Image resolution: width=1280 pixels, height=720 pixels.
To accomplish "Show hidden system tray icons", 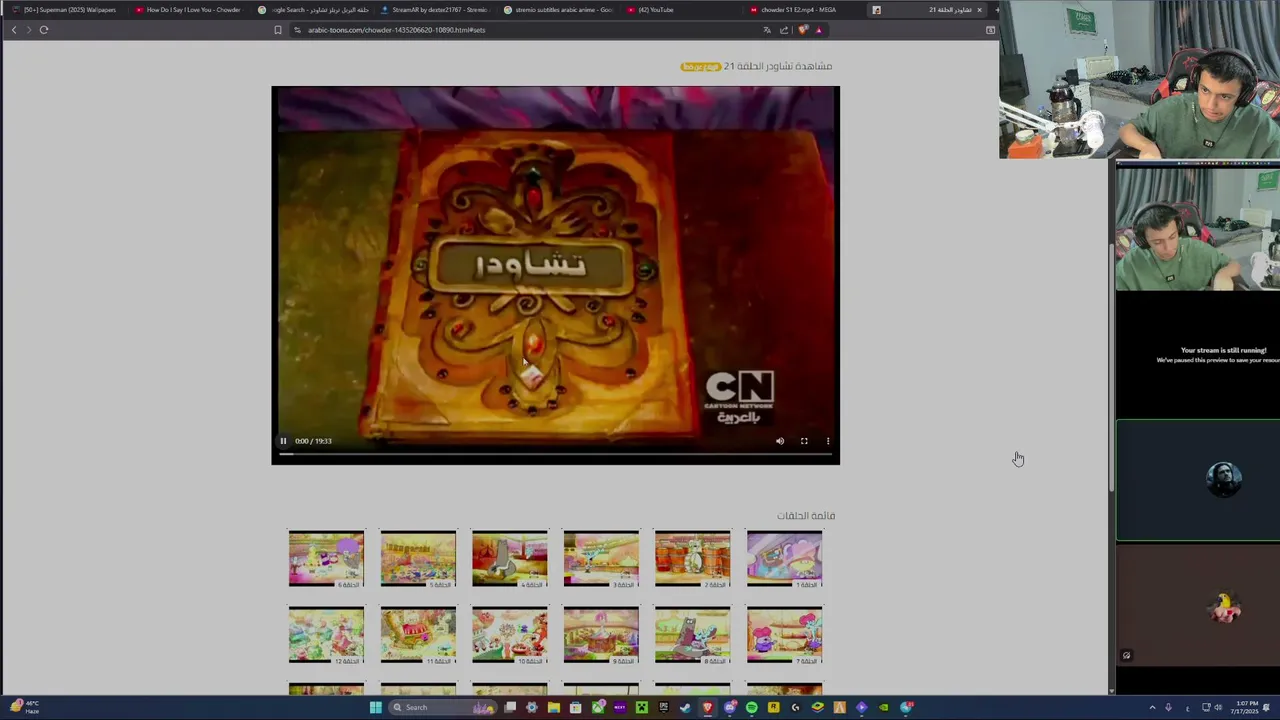I will coord(1152,707).
